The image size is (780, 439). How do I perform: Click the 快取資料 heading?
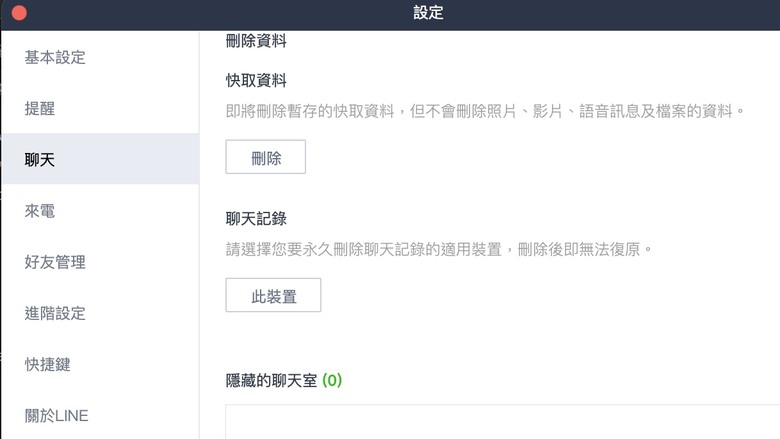(256, 80)
